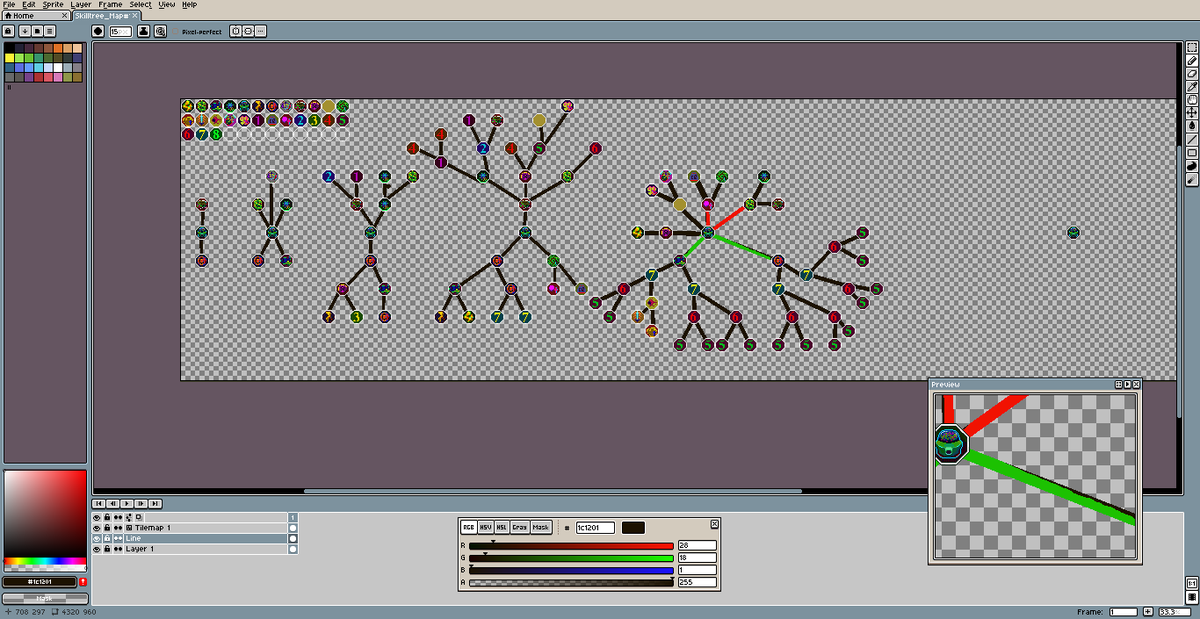
Task: Select the Pencil tool
Action: click(x=1192, y=61)
